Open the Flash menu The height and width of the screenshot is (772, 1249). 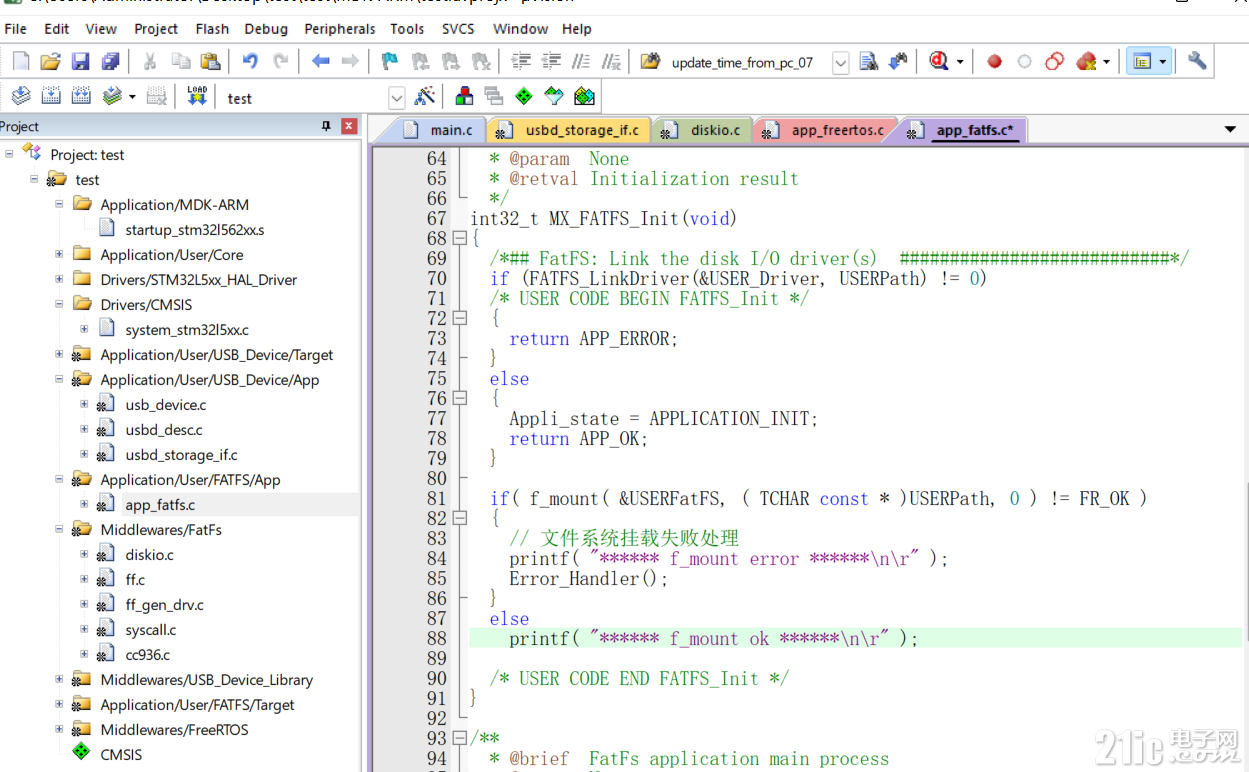pyautogui.click(x=212, y=29)
